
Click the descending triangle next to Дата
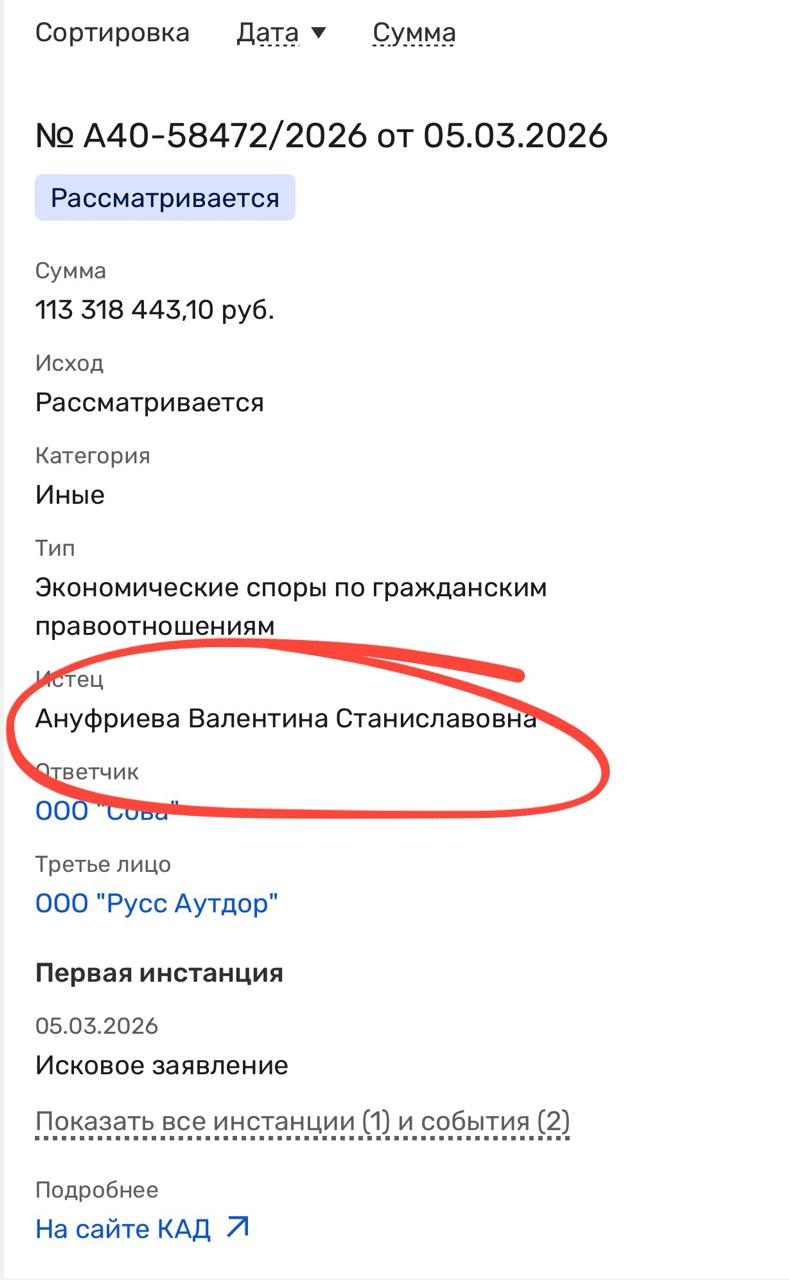[319, 33]
